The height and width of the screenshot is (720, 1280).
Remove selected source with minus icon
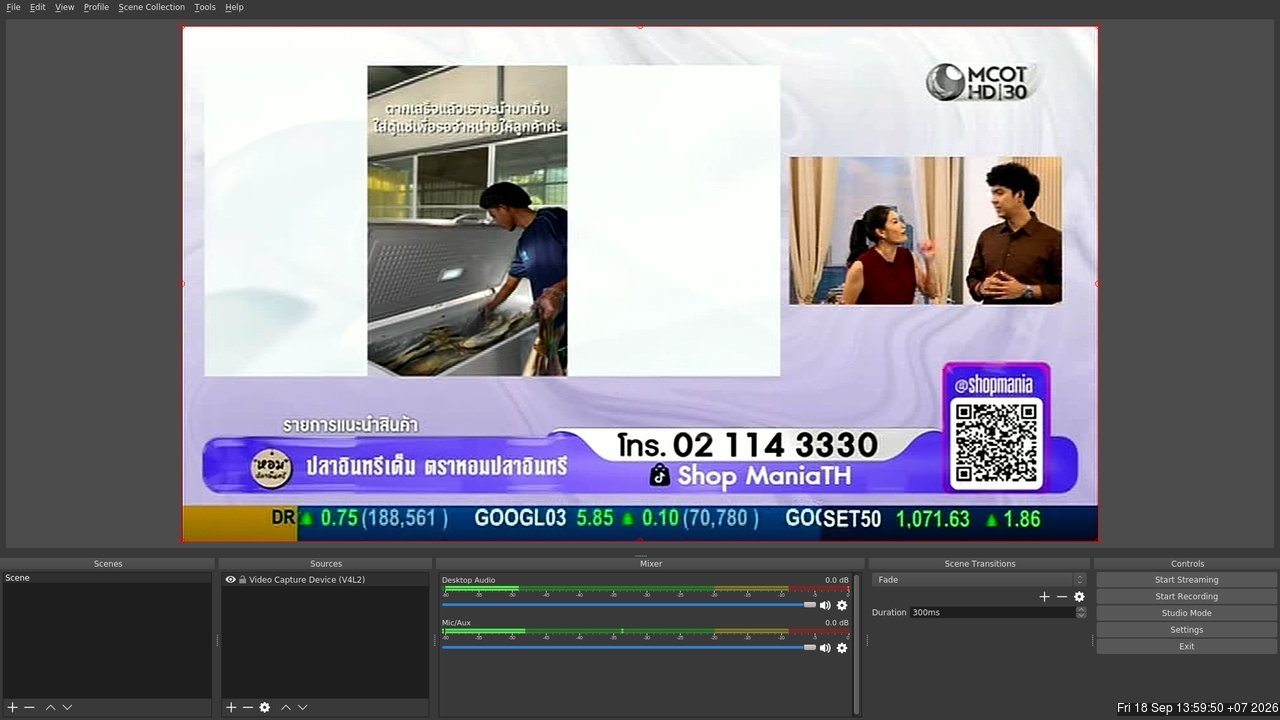point(248,707)
